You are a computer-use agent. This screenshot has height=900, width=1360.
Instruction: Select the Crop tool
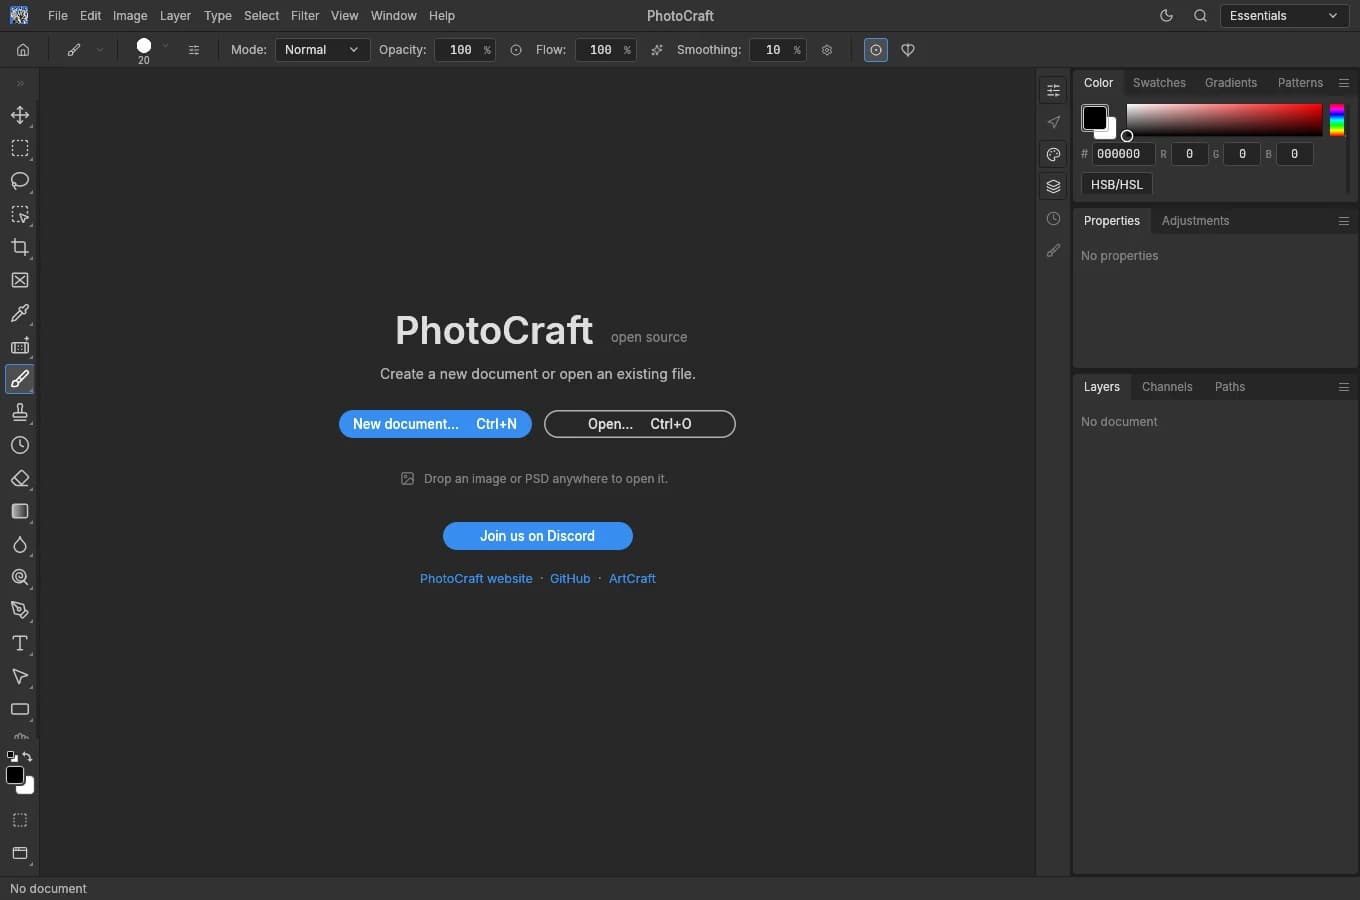tap(20, 247)
